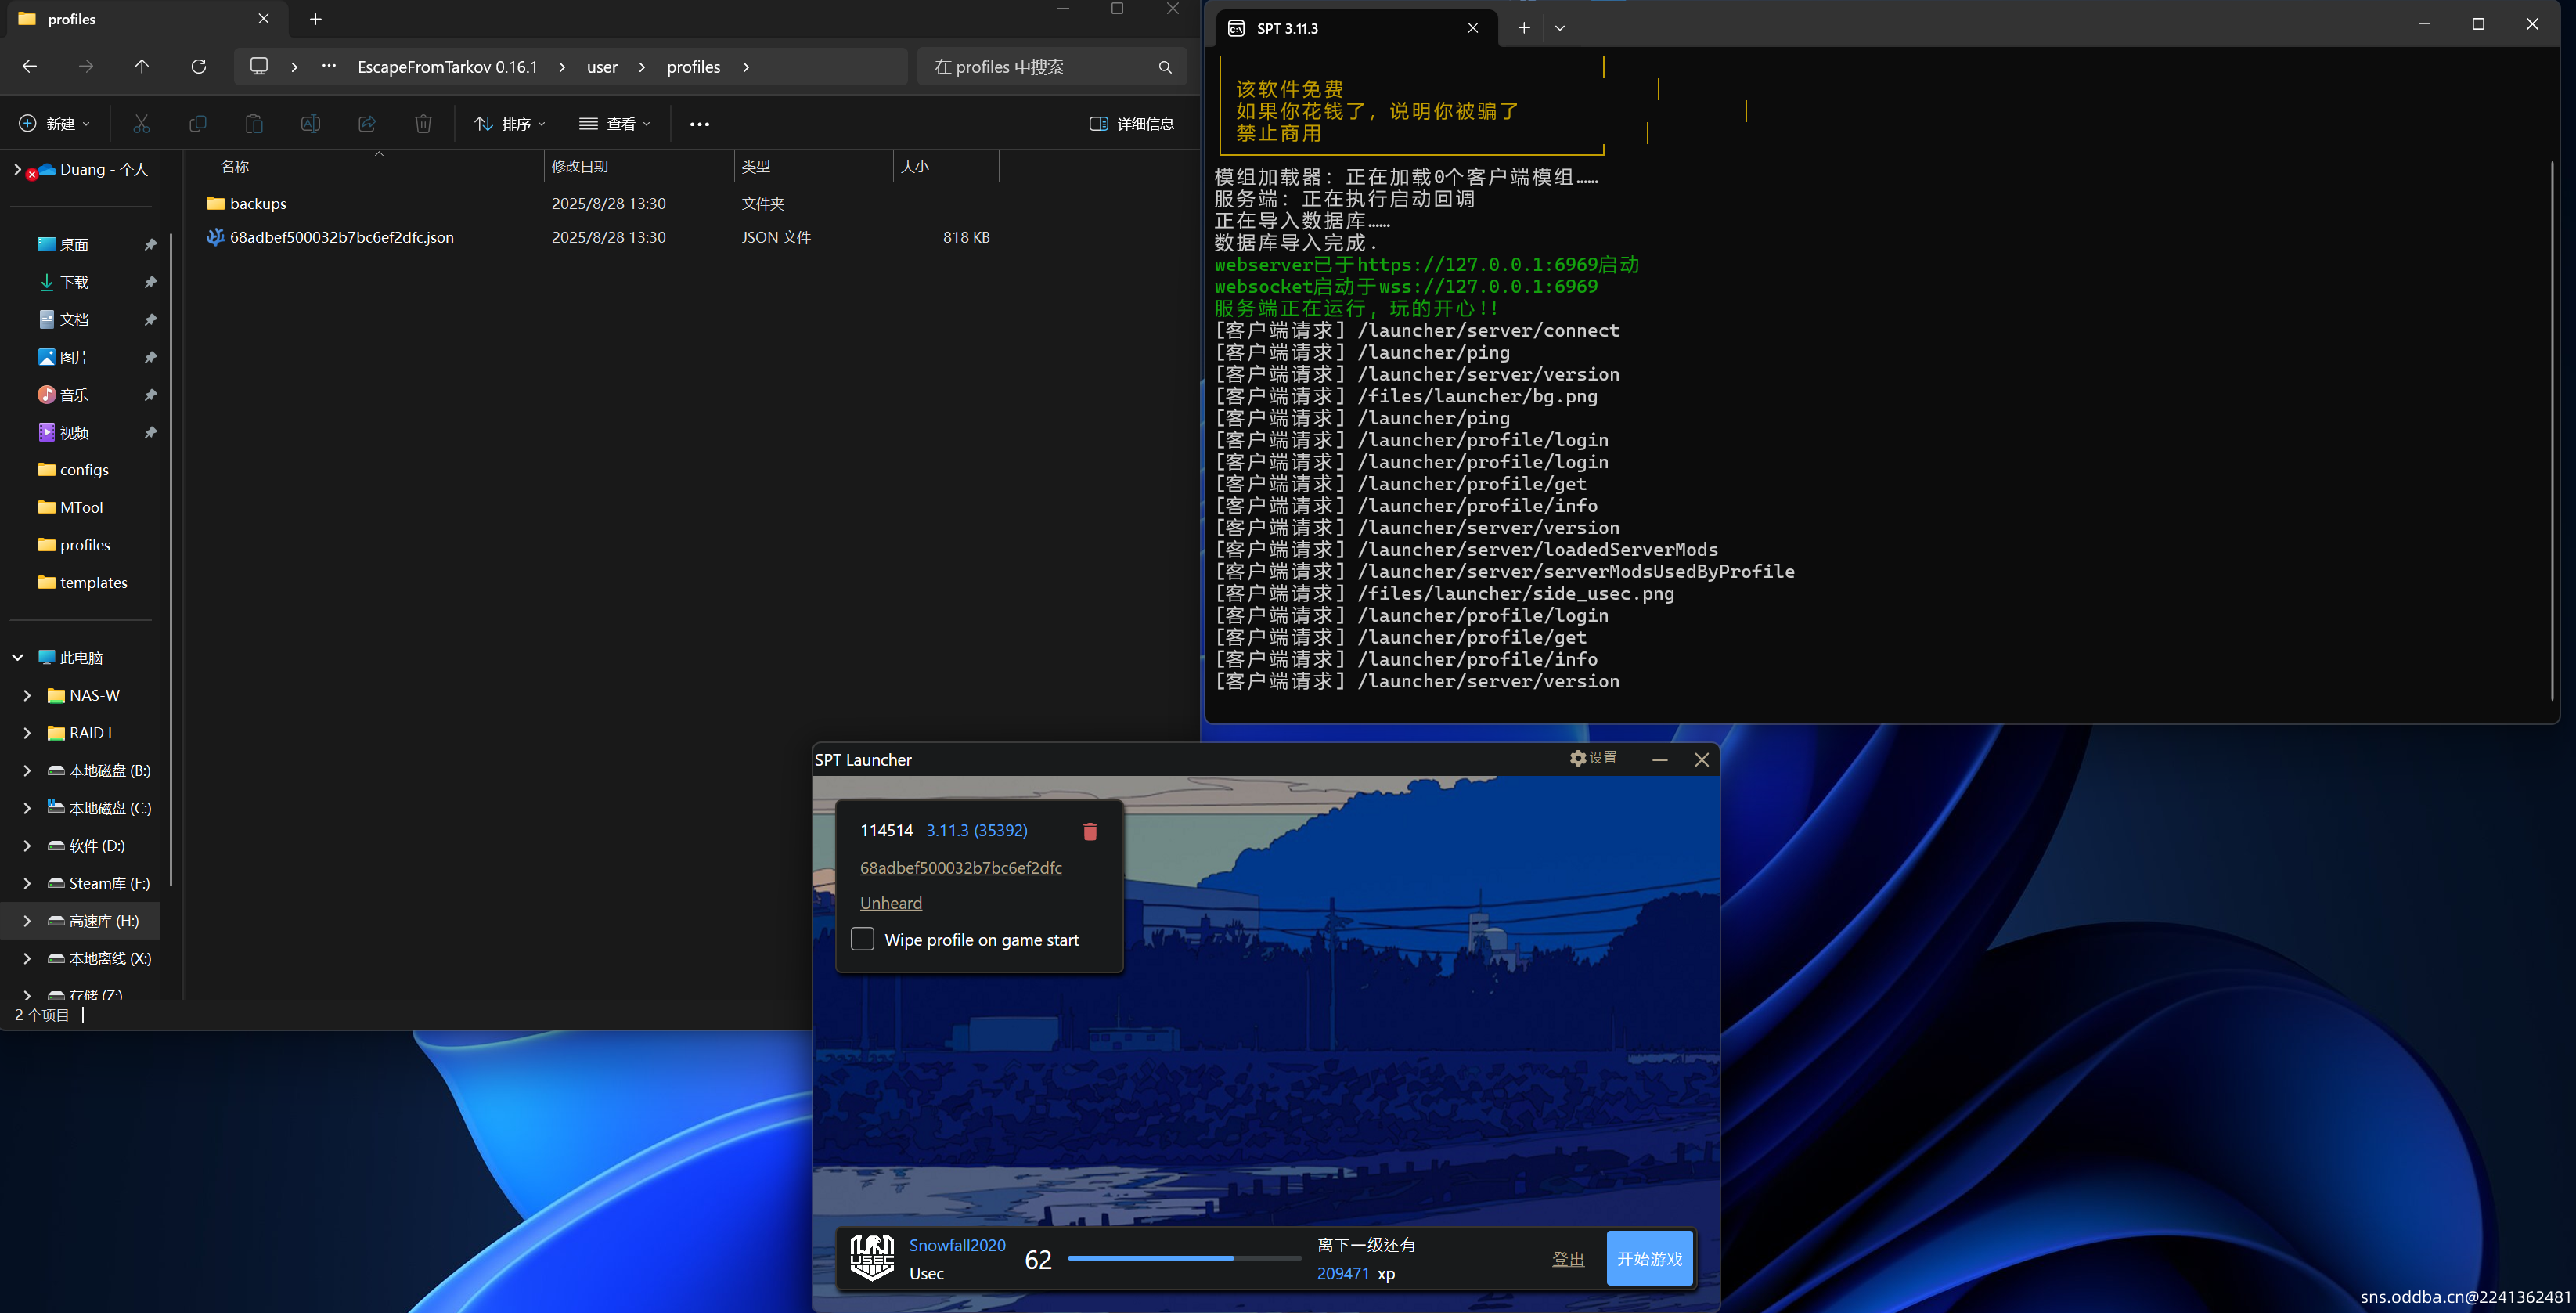
Task: Expand the NAS-W tree node
Action: click(x=27, y=695)
